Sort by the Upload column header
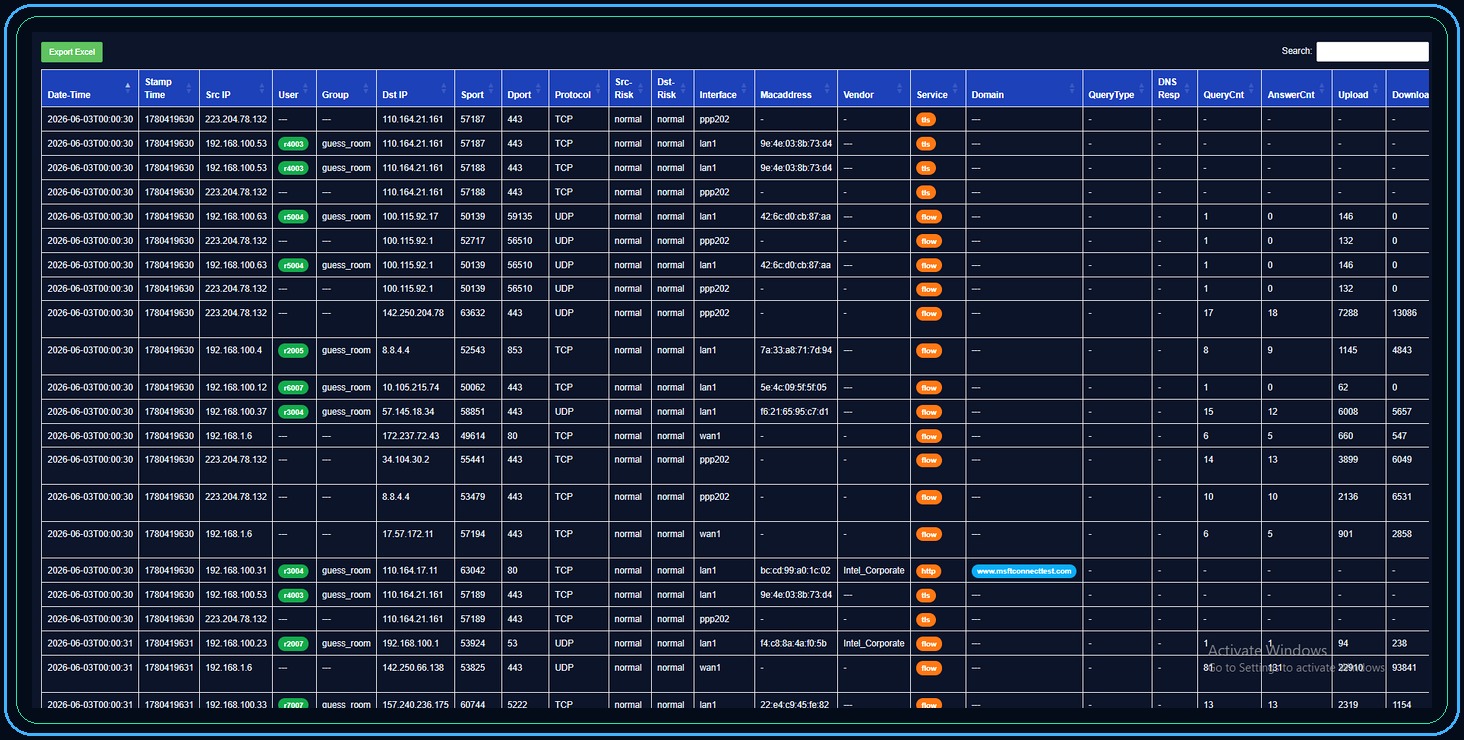Screen dimensions: 1464x740 click(1358, 88)
